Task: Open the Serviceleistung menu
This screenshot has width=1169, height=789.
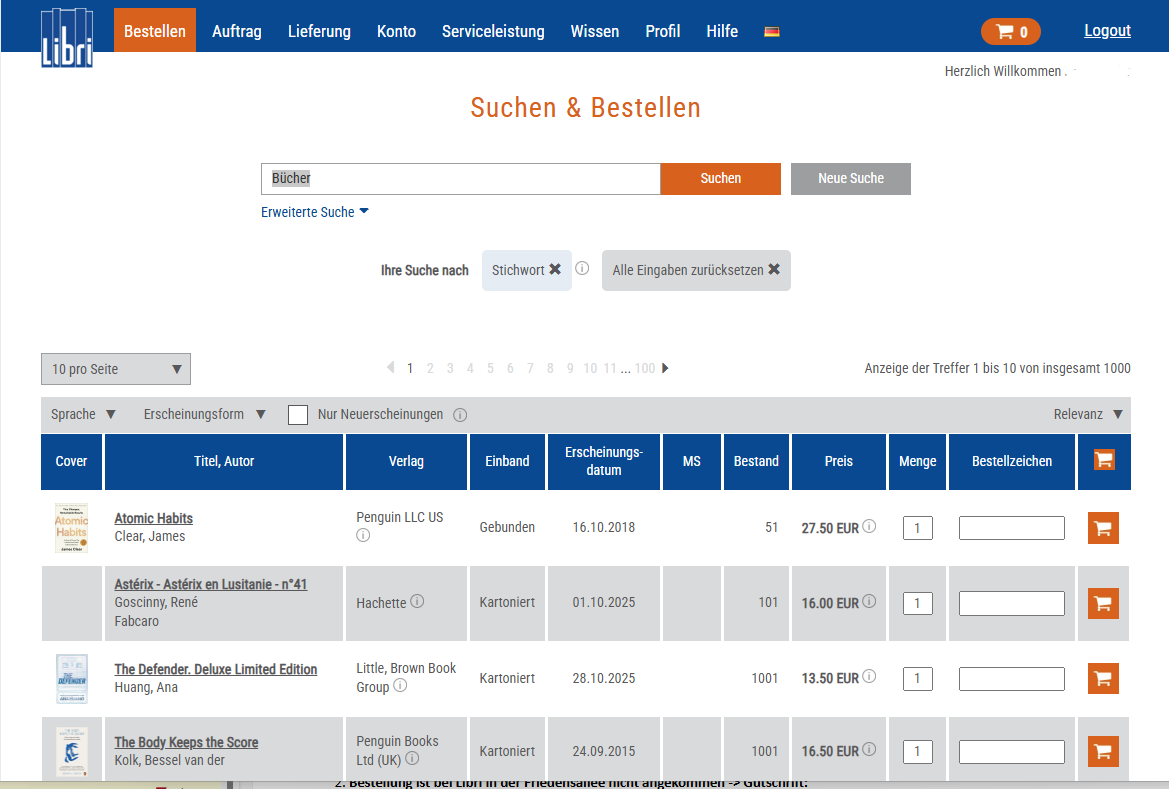Action: tap(493, 31)
